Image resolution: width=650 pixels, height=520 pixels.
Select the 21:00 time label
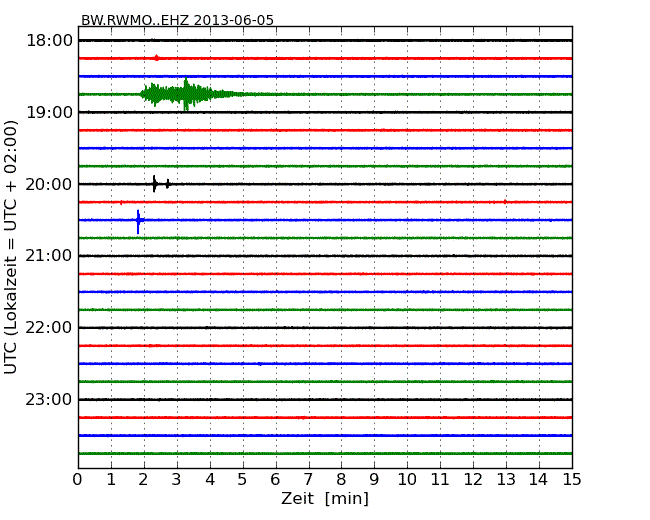tap(49, 256)
